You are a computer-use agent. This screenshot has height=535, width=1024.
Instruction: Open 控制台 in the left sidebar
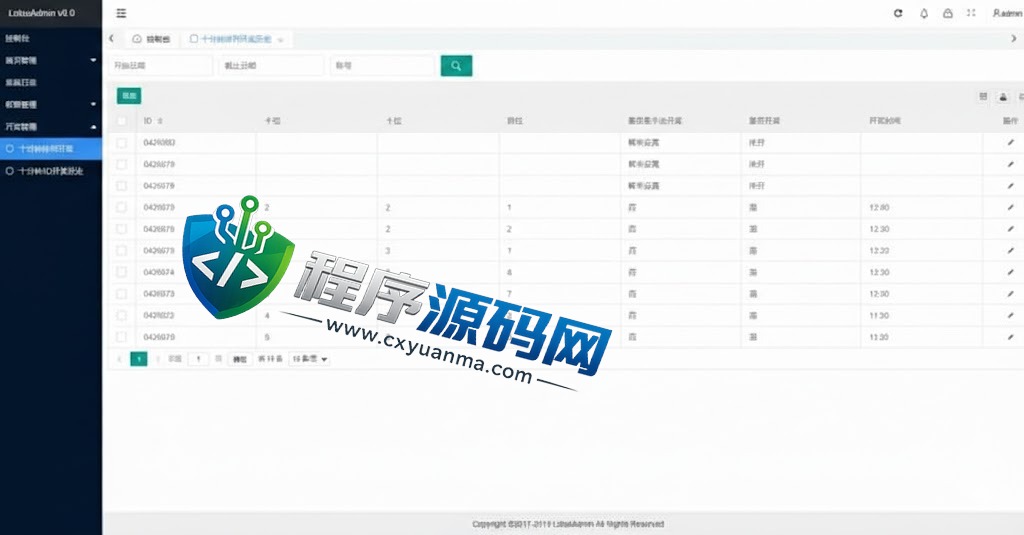click(51, 39)
